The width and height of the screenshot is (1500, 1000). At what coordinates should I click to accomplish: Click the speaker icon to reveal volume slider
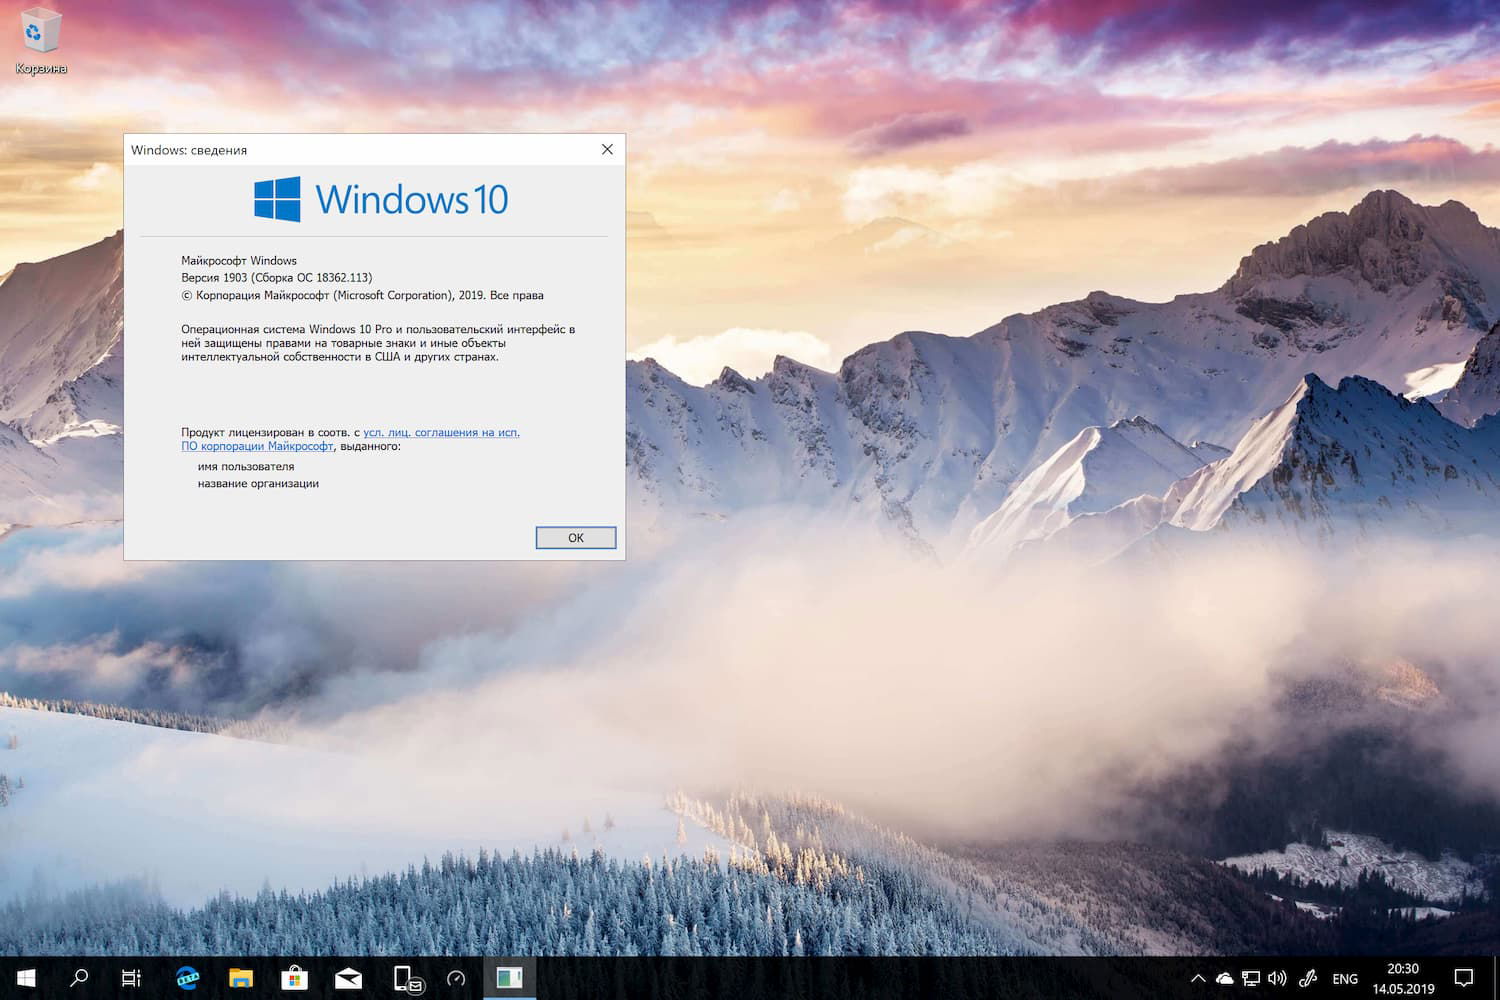click(x=1277, y=978)
